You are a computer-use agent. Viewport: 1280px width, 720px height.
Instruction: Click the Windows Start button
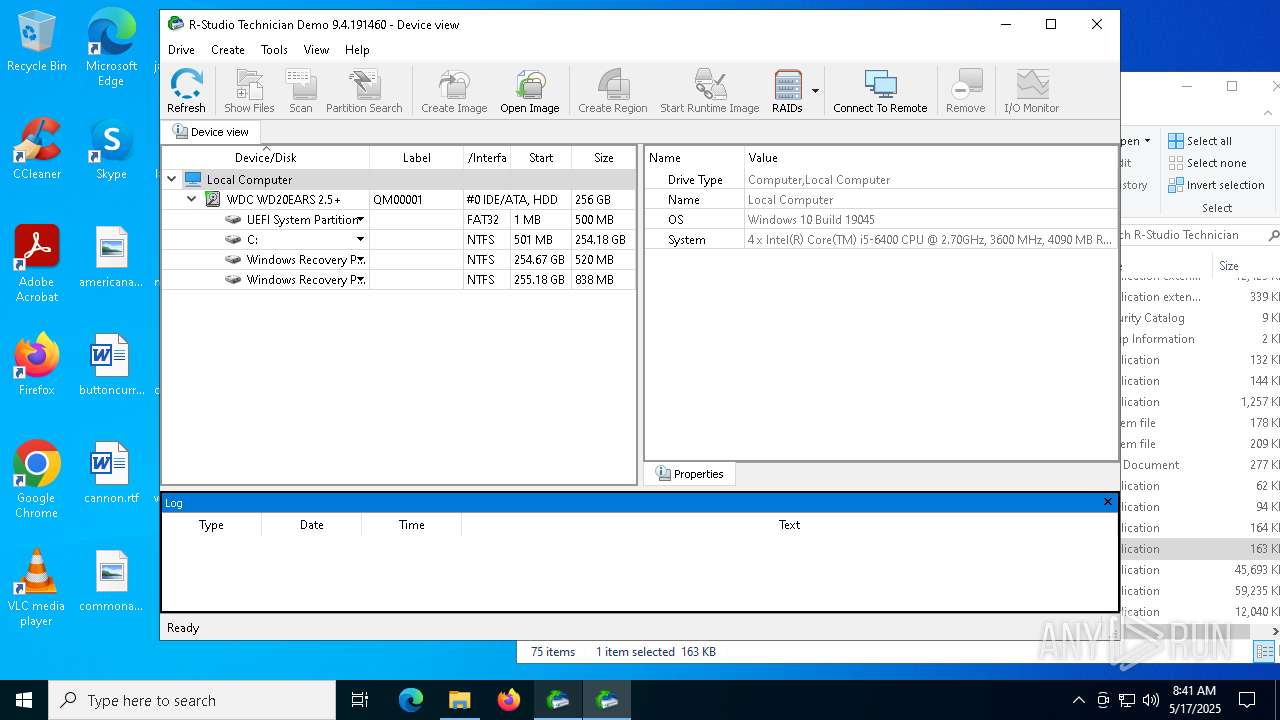24,700
